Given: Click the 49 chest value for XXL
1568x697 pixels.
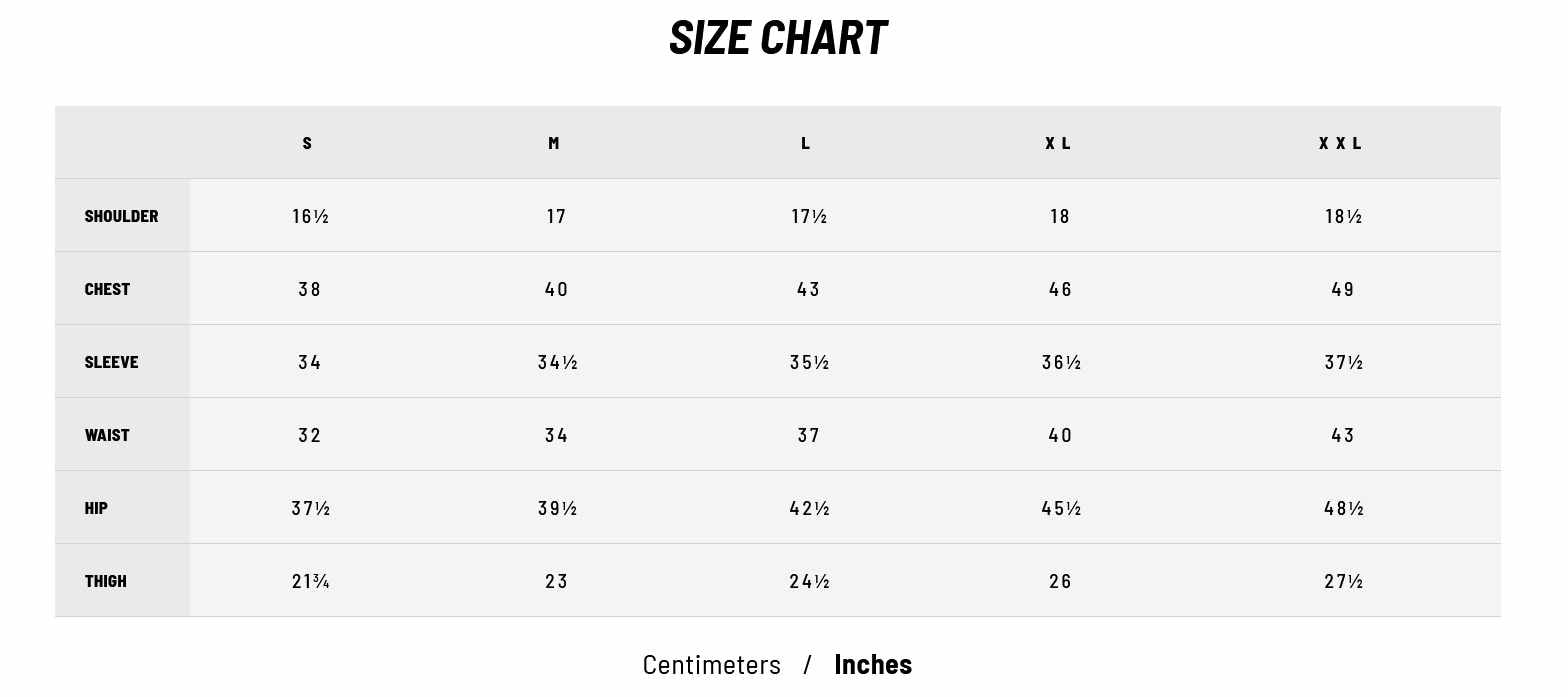Looking at the screenshot, I should (x=1343, y=289).
